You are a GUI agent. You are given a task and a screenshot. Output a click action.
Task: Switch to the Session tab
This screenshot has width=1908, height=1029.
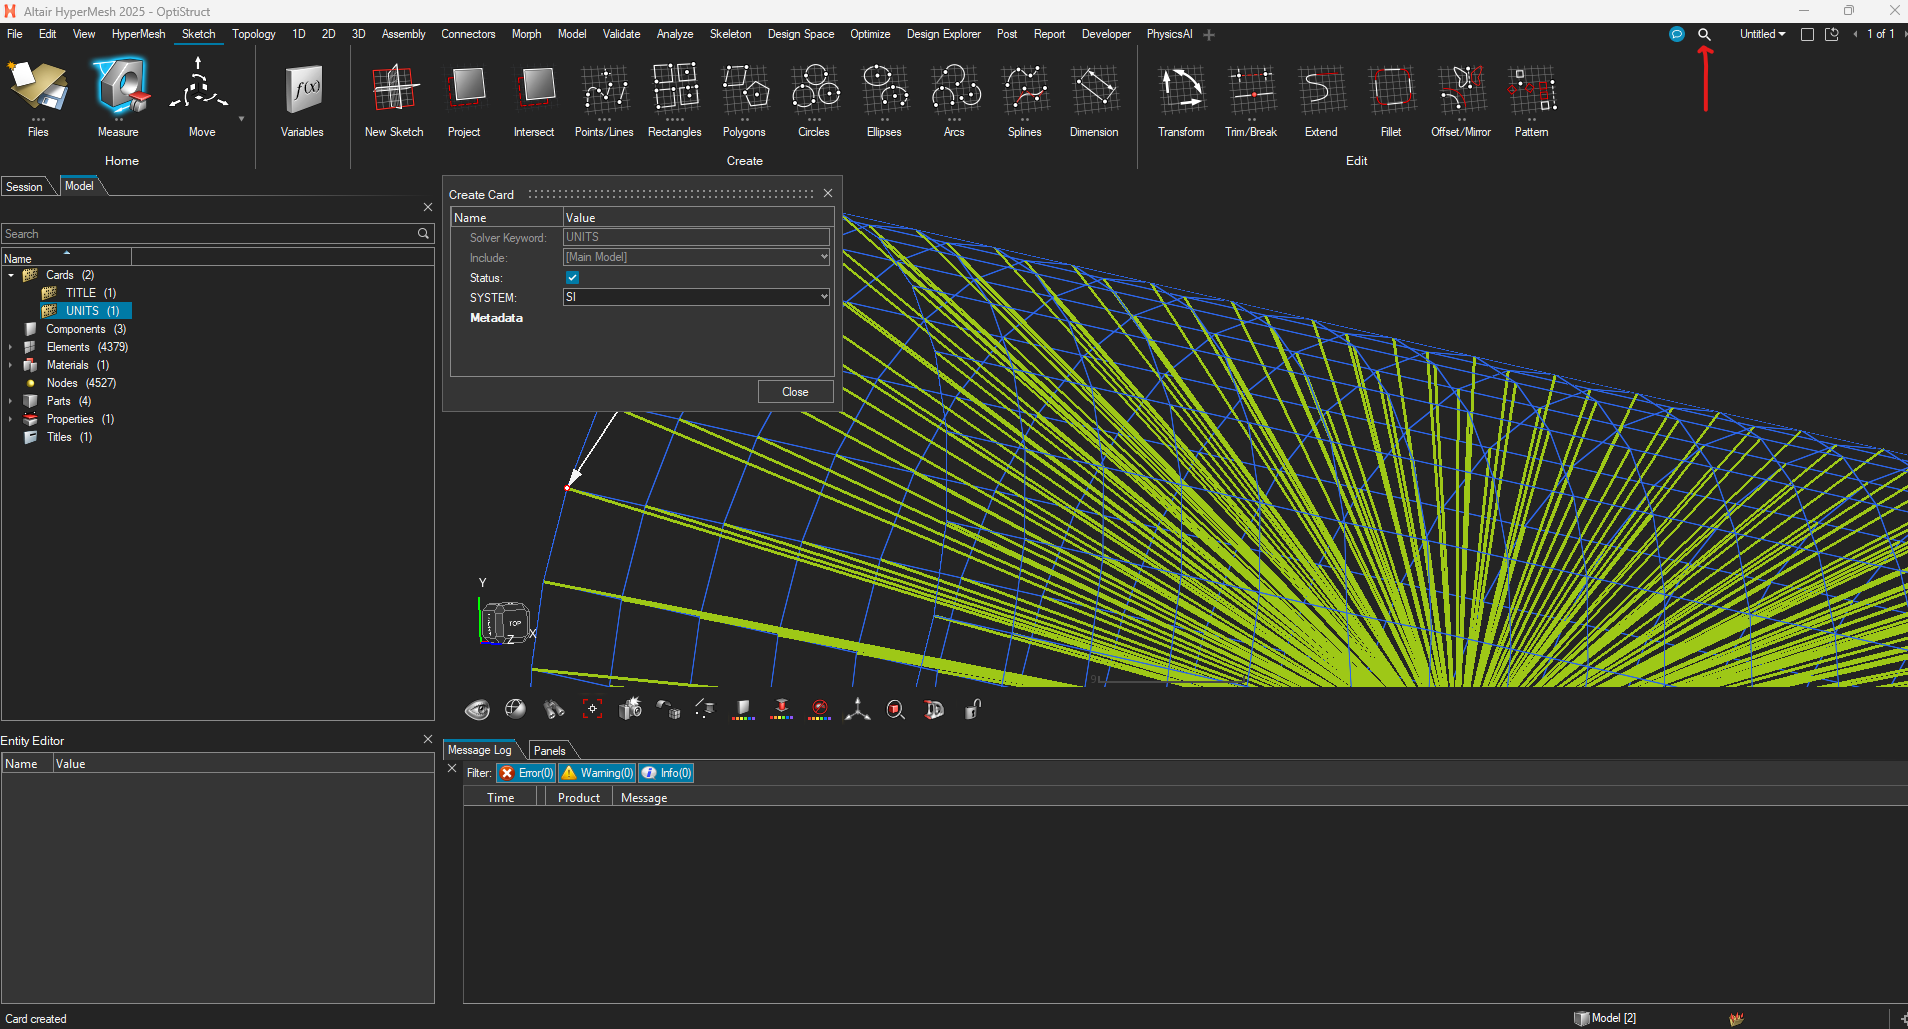25,187
